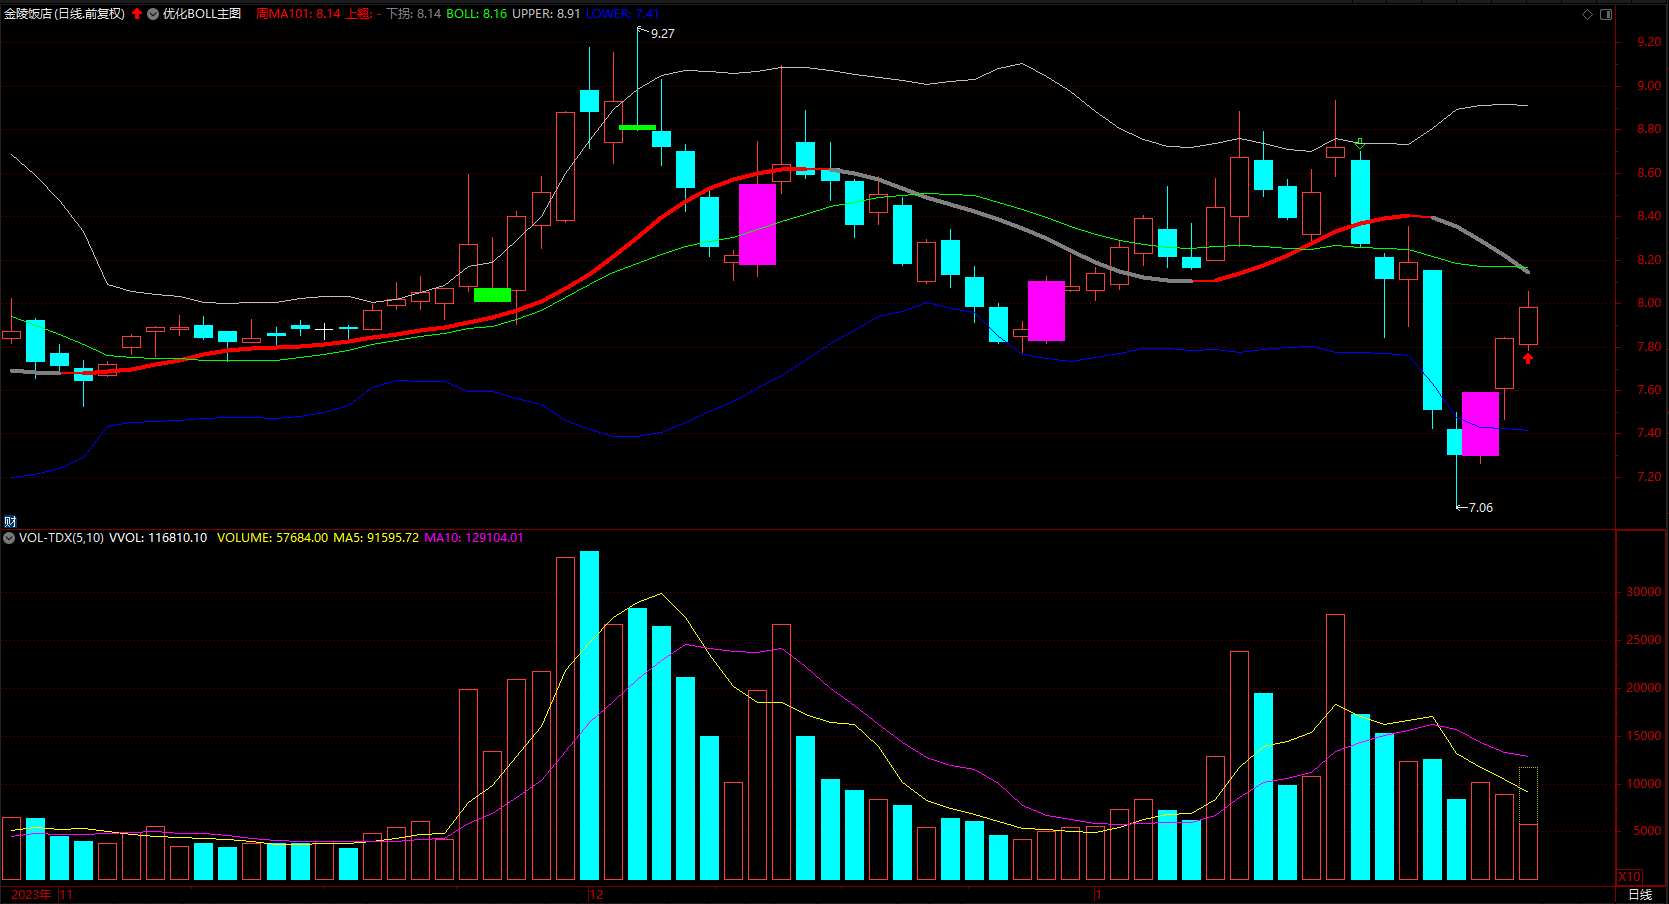1669x904 pixels.
Task: Click the yellow VOLUME: 57684.00 readout
Action: (272, 538)
